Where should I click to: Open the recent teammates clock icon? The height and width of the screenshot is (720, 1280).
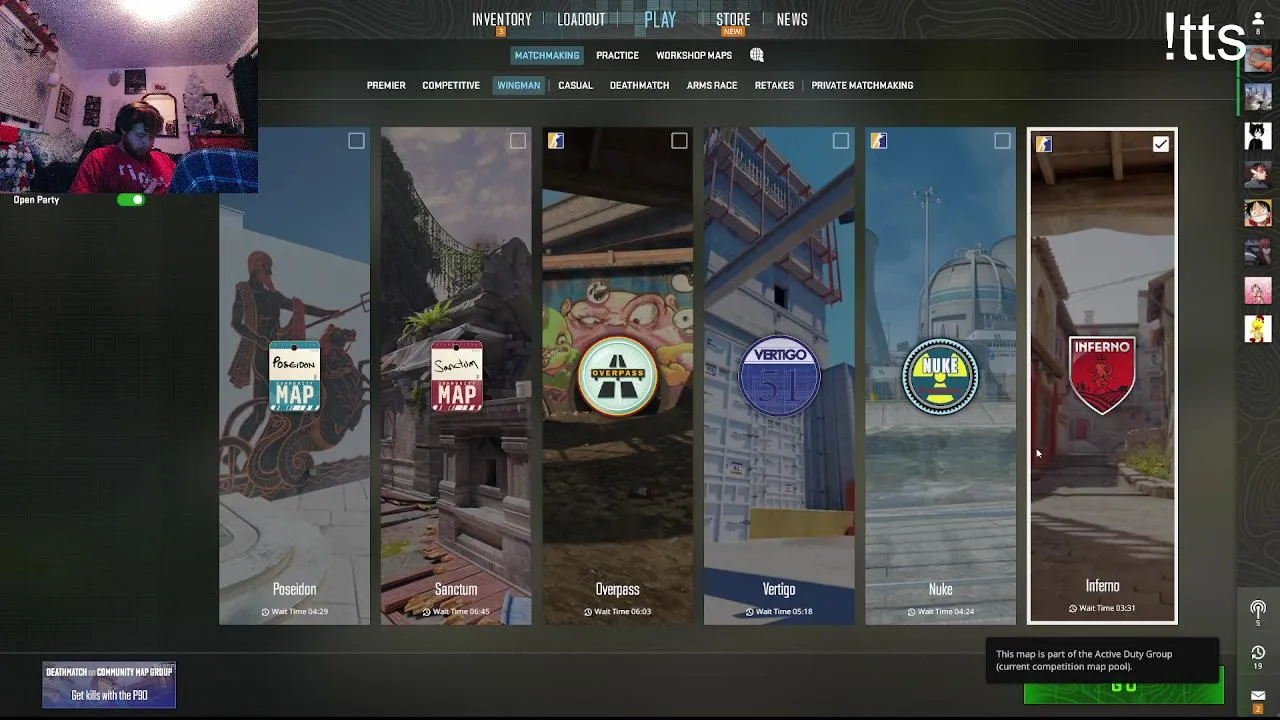1258,653
